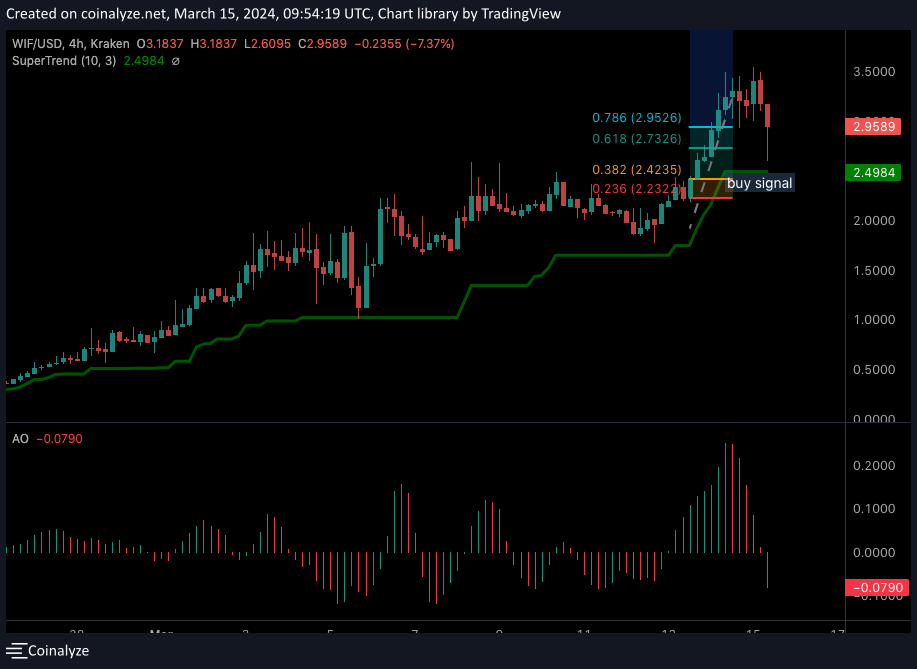Click the buy signal annotation label
Image resolution: width=917 pixels, height=669 pixels.
(x=759, y=183)
